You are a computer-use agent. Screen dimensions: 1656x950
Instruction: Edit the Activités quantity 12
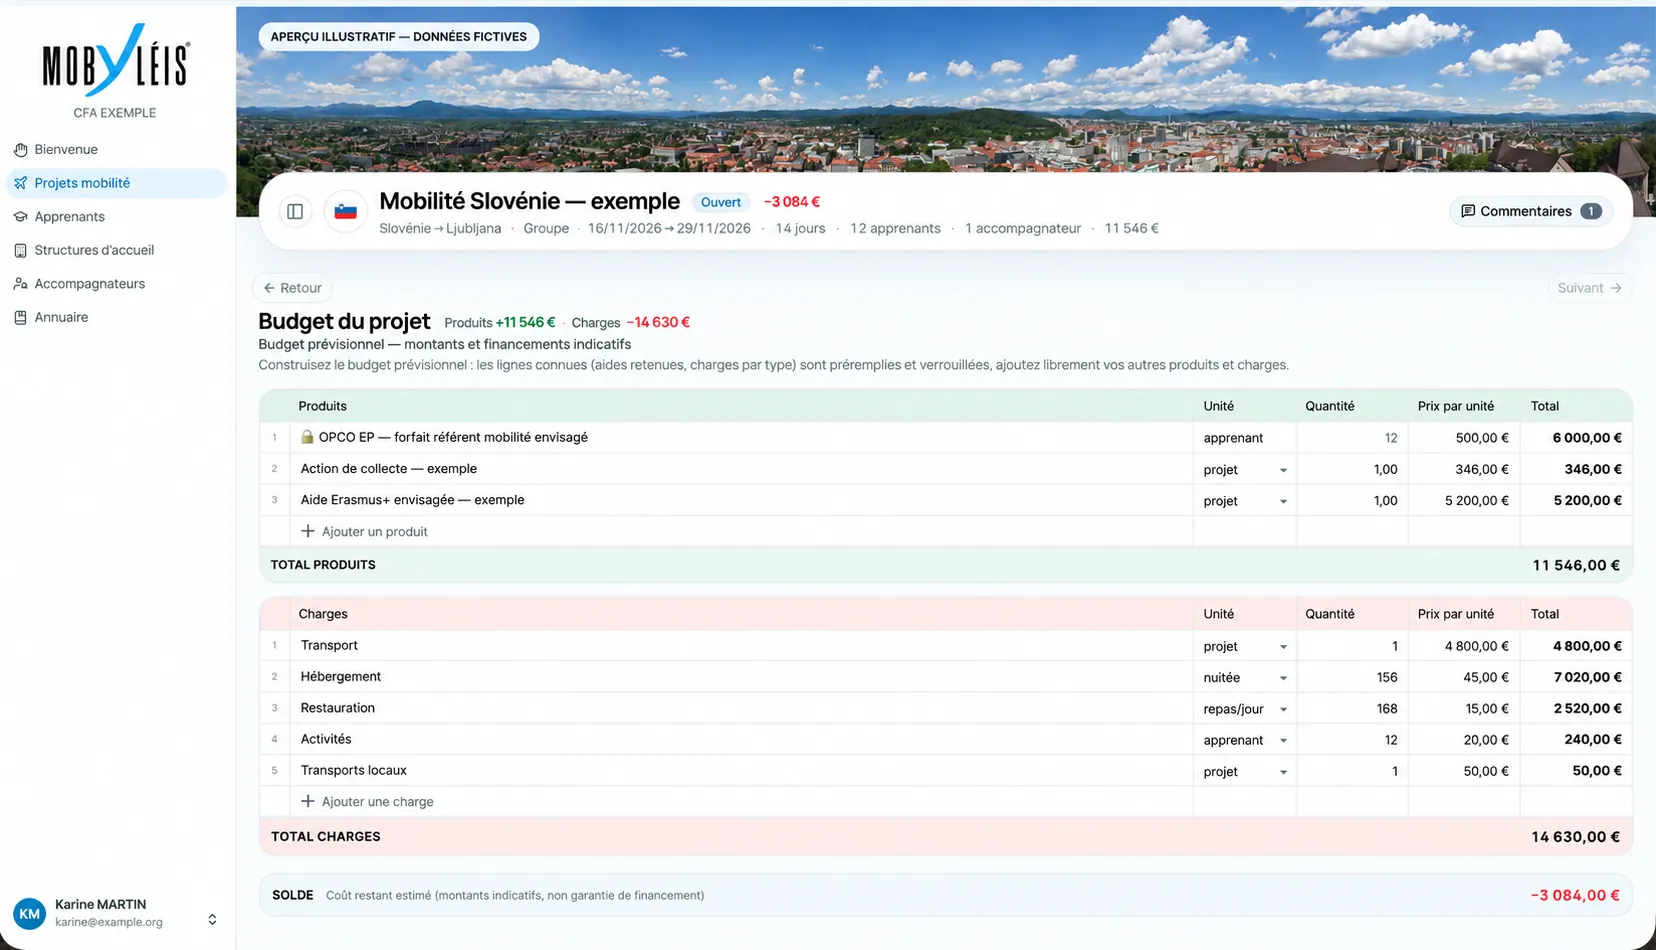[x=1352, y=739]
